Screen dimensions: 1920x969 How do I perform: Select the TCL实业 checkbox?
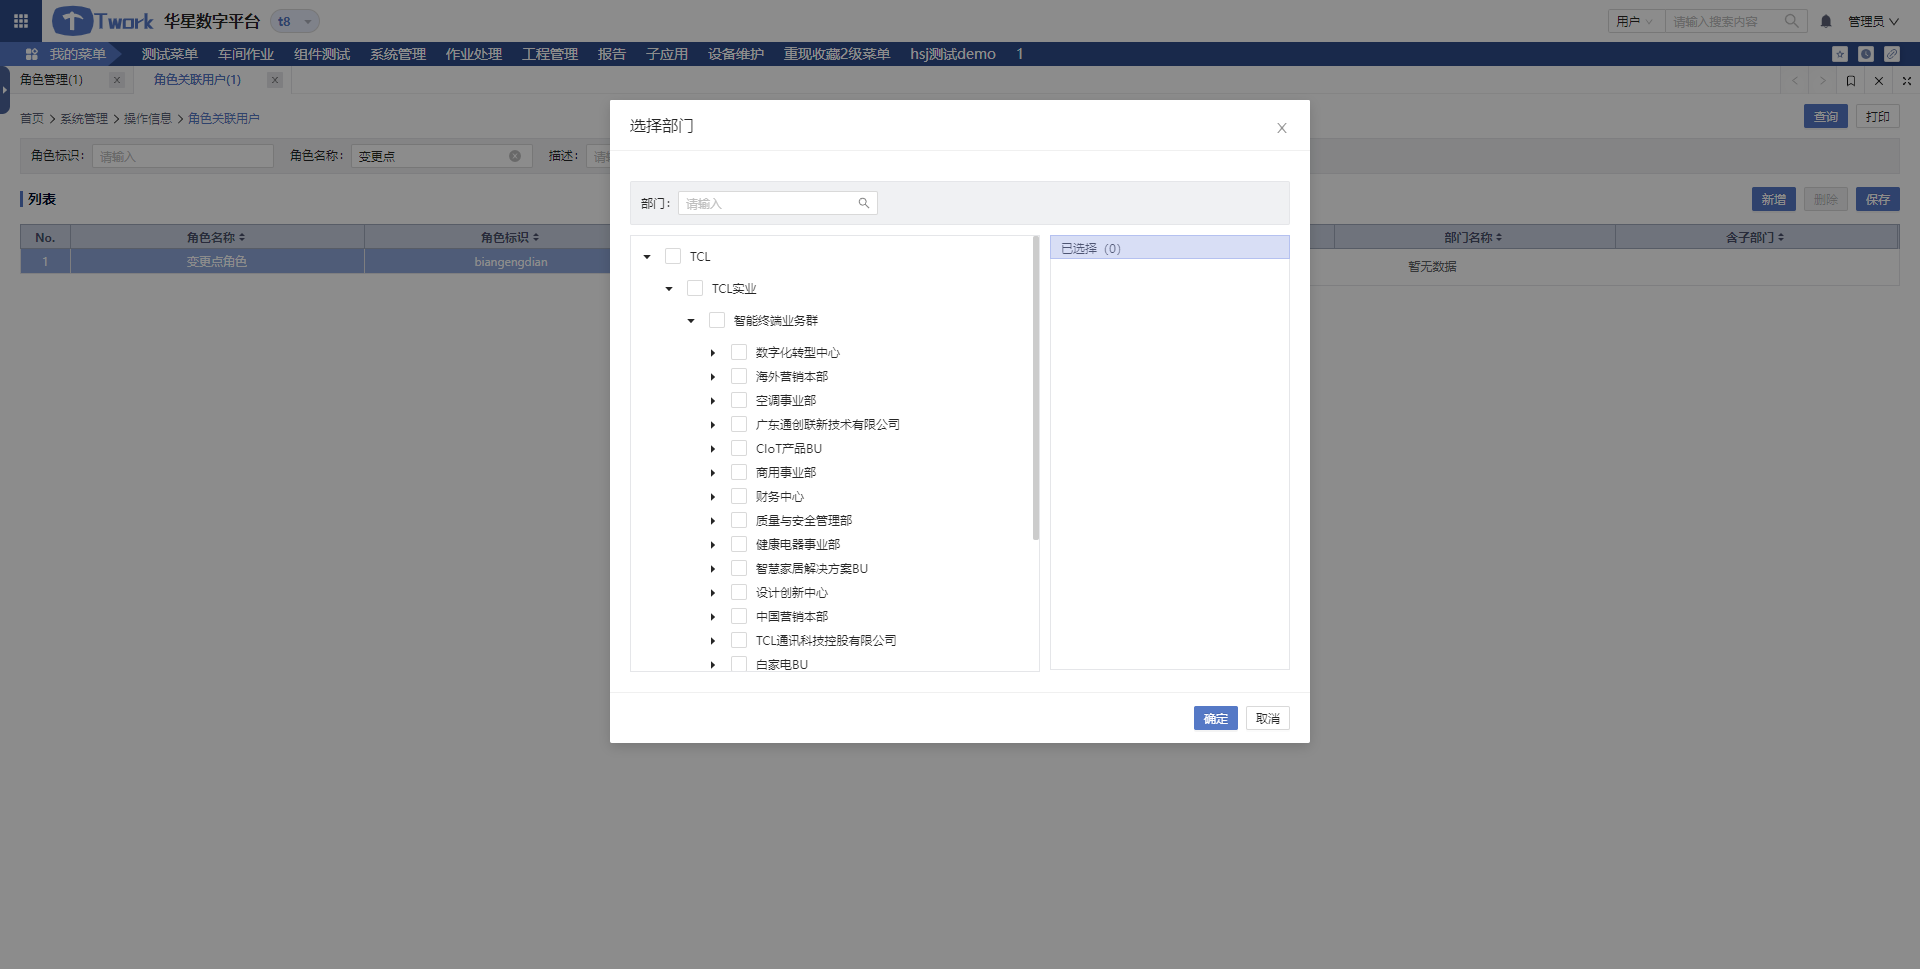(695, 288)
